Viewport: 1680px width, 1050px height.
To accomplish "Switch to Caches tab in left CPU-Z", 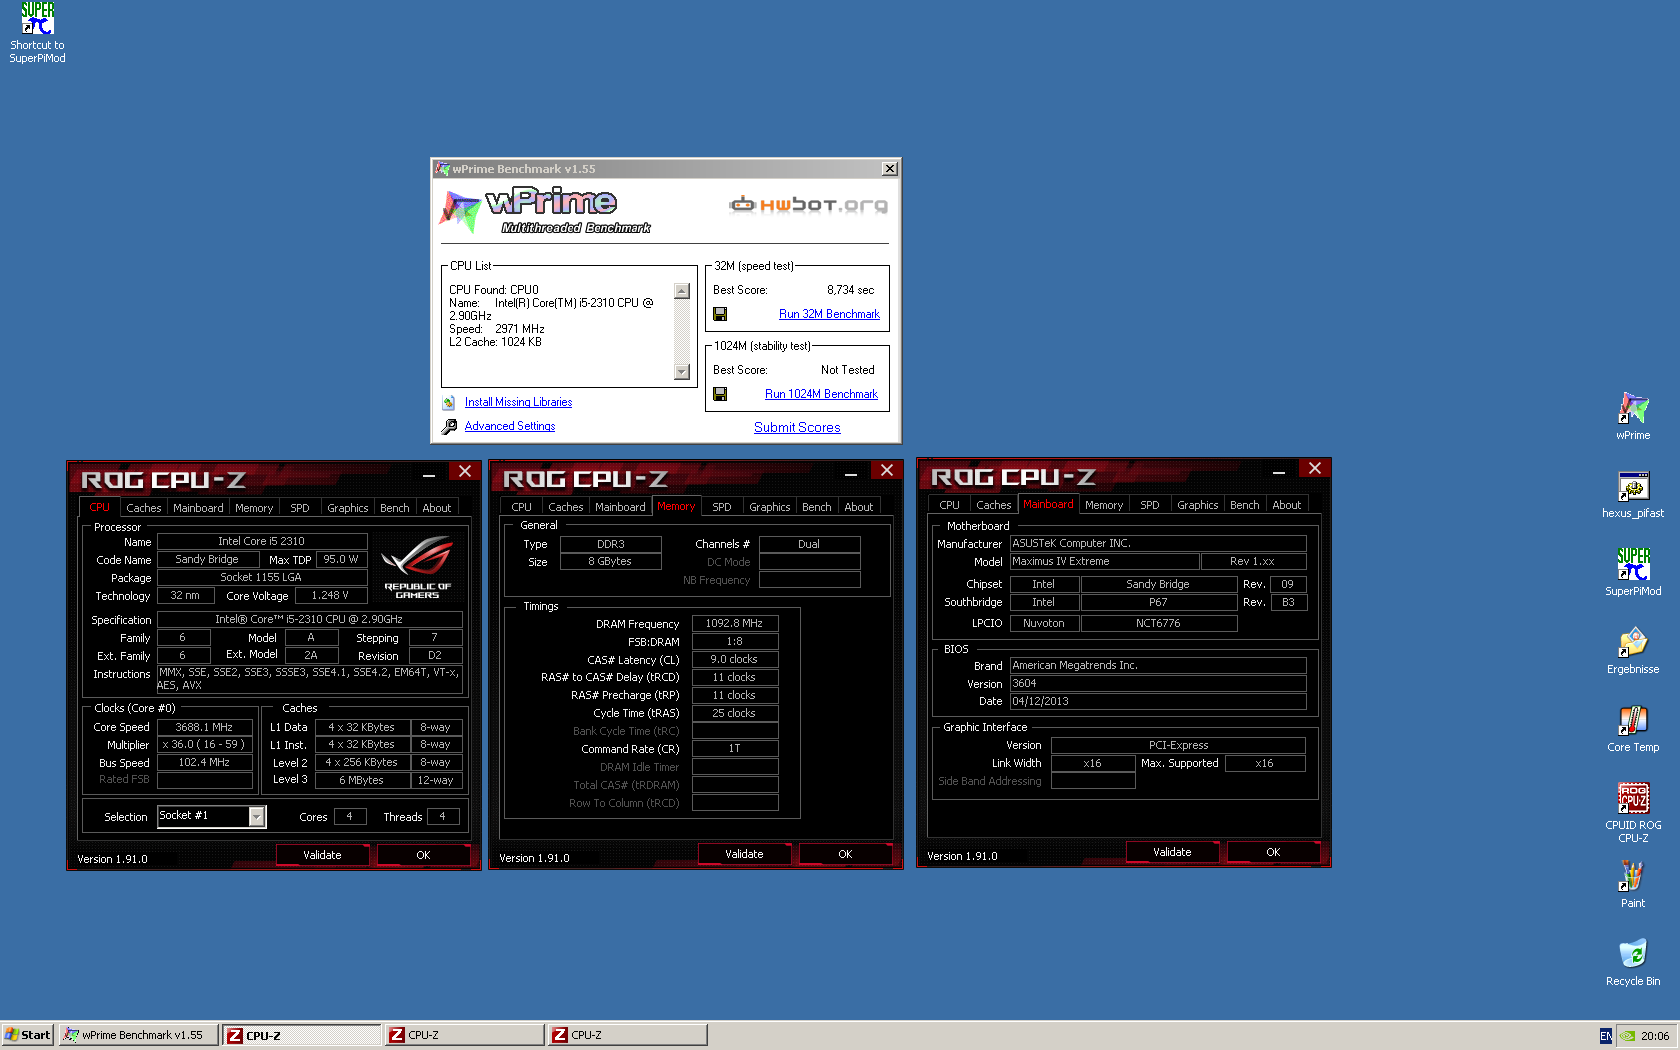I will [x=143, y=508].
